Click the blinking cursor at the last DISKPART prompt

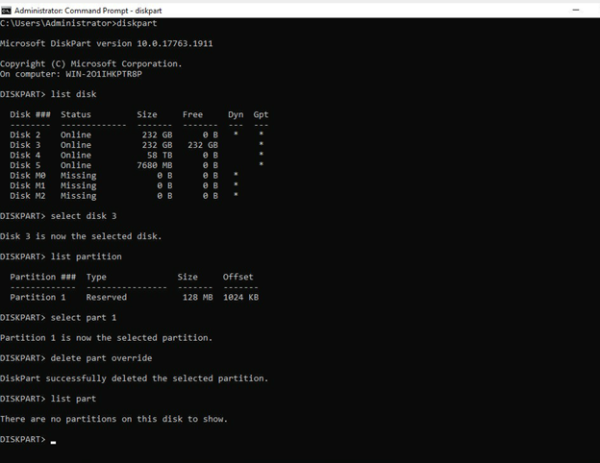click(x=53, y=441)
